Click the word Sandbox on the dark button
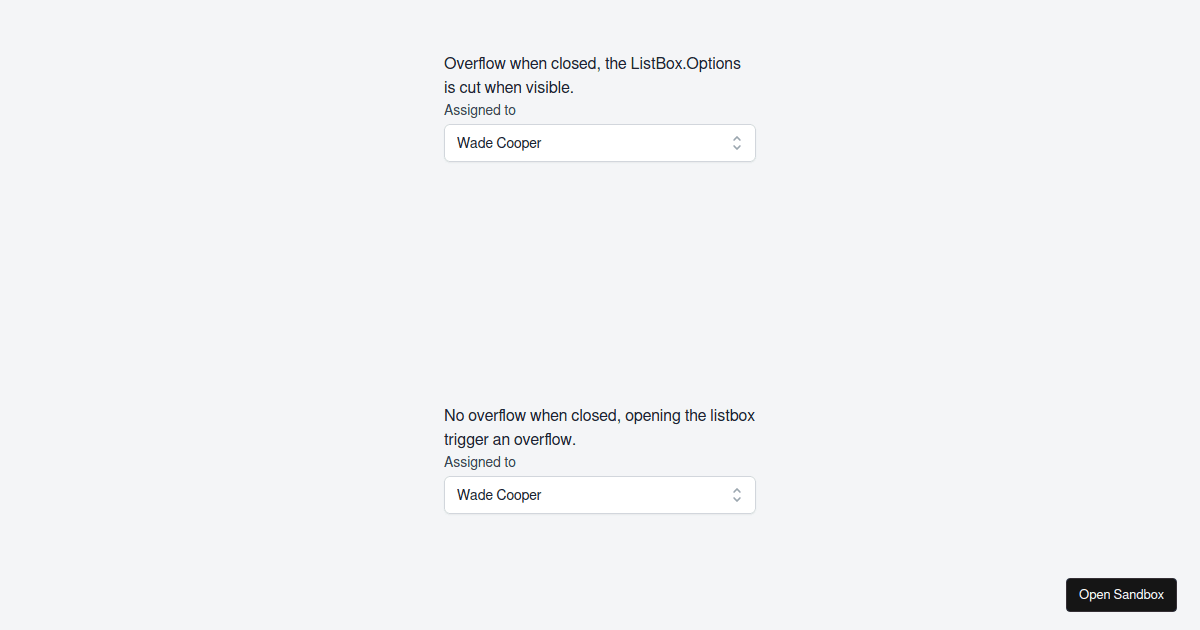The width and height of the screenshot is (1200, 630). coord(1140,595)
